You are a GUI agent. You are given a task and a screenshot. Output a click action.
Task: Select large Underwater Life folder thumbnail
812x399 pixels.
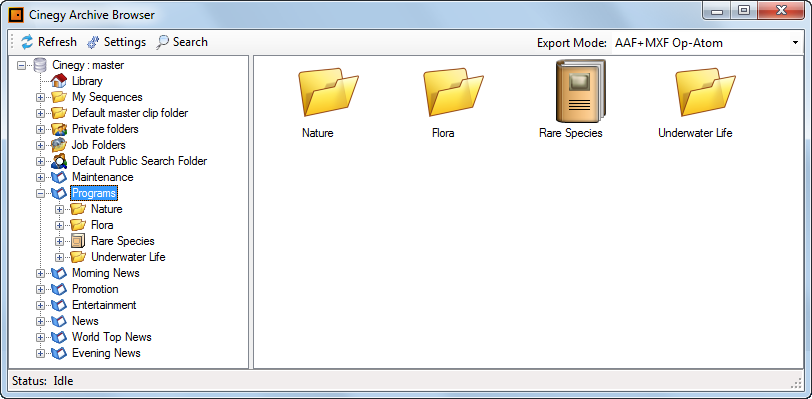pos(705,92)
